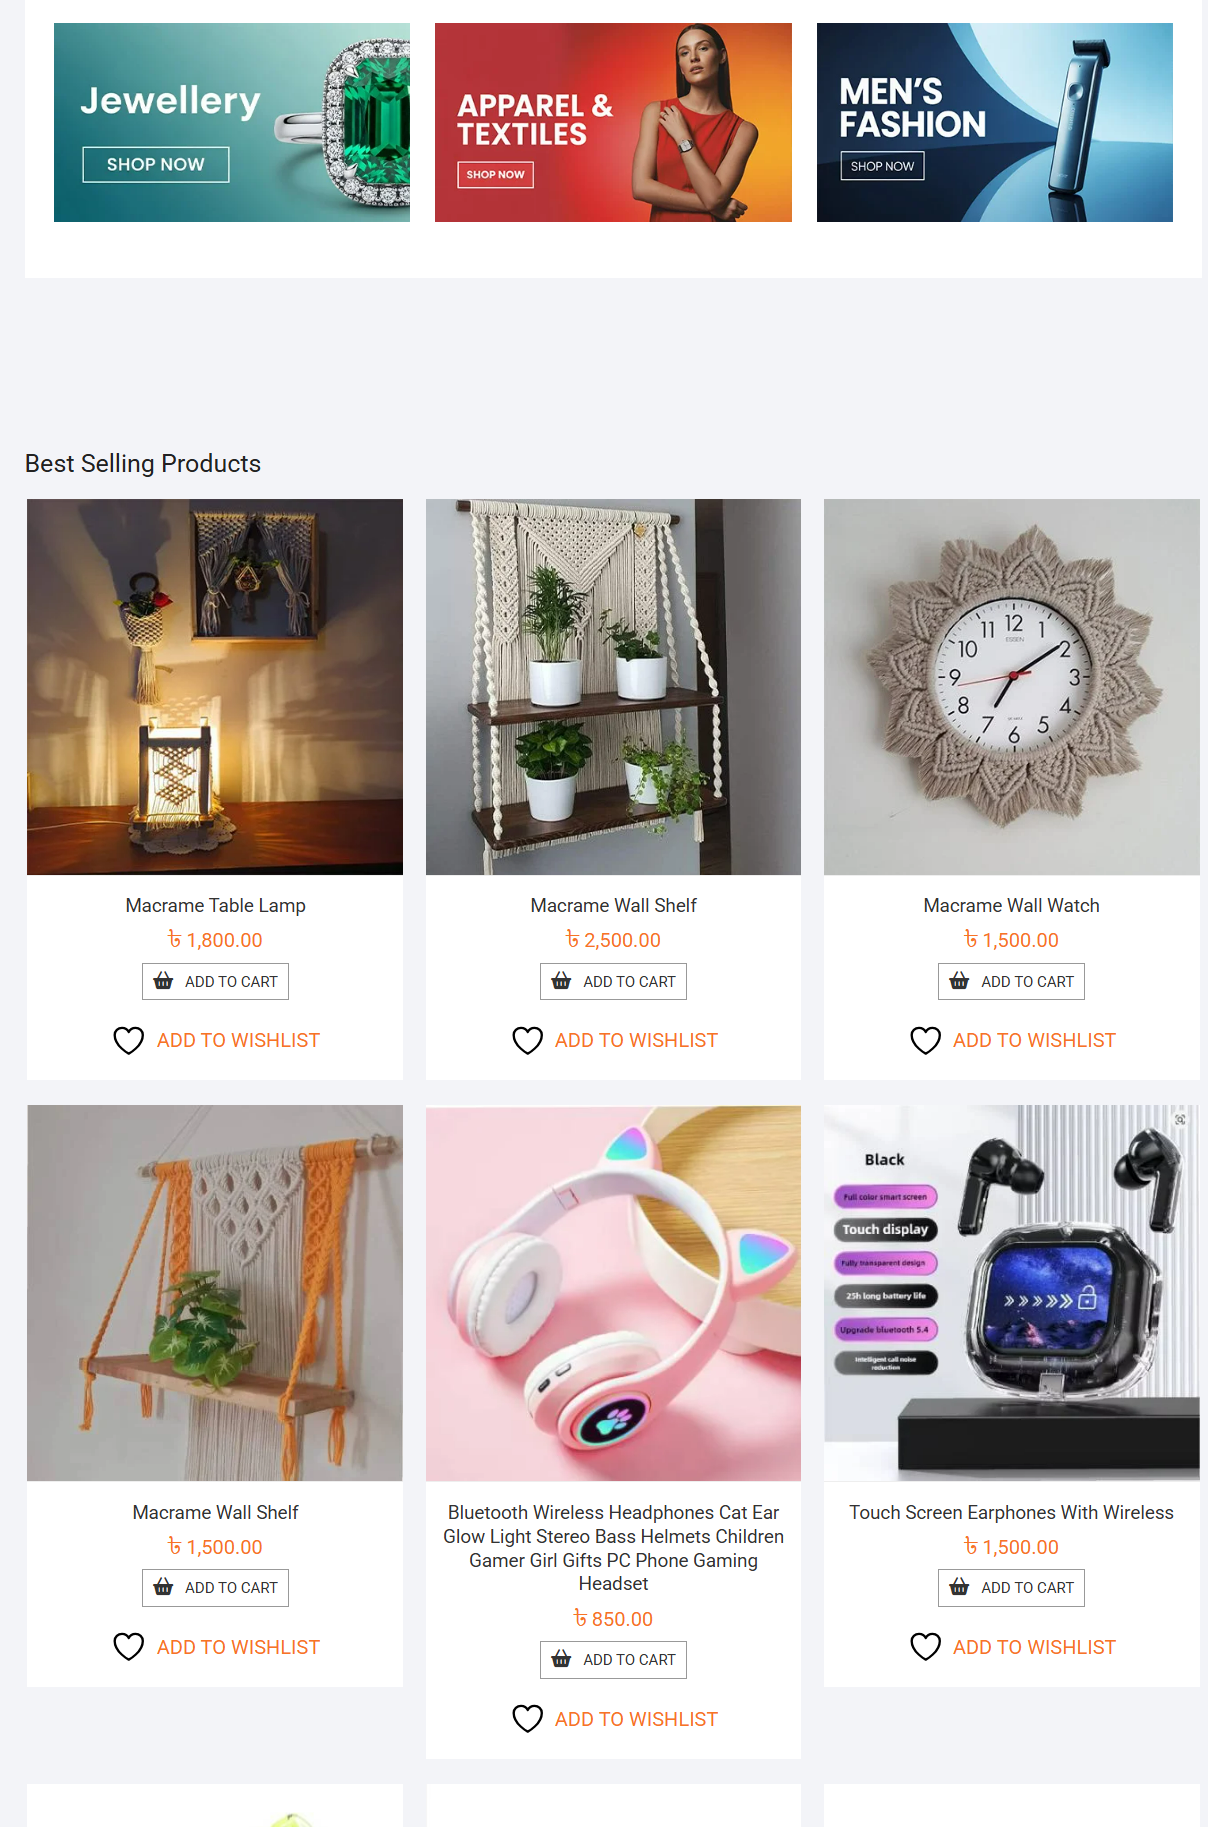The image size is (1208, 1827).
Task: Add Macrame Wall Watch to cart
Action: tap(1011, 981)
